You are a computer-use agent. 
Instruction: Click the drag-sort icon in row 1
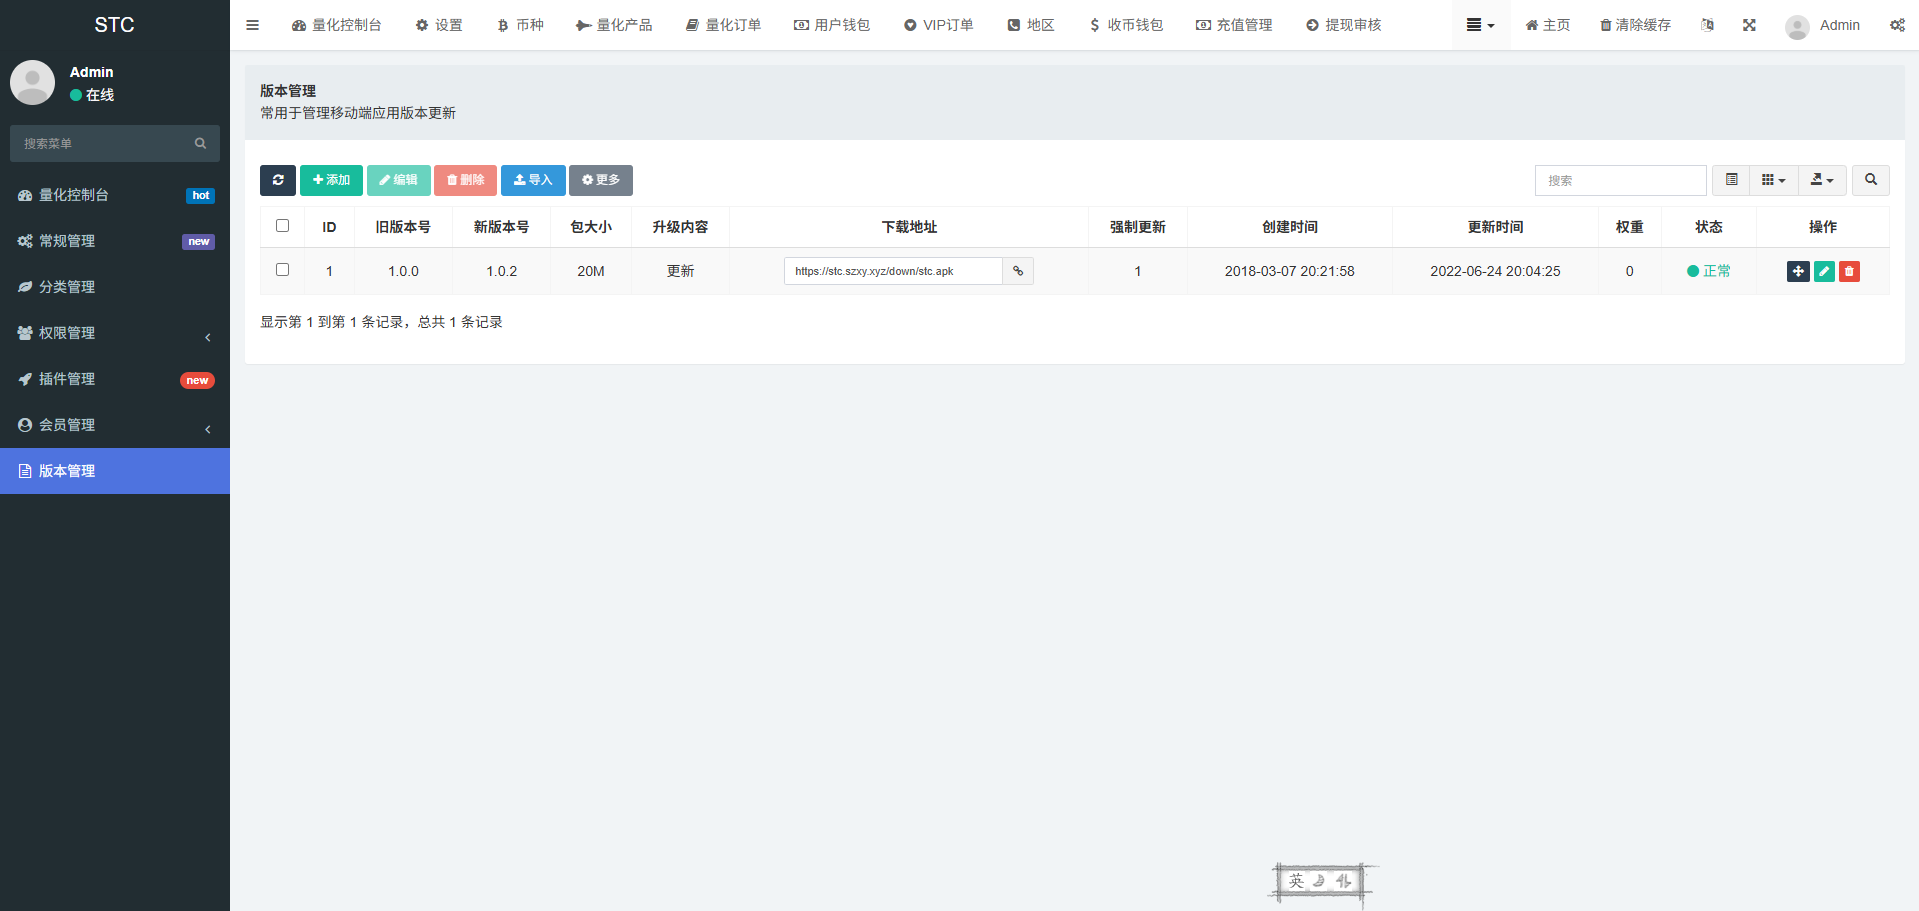(1798, 271)
